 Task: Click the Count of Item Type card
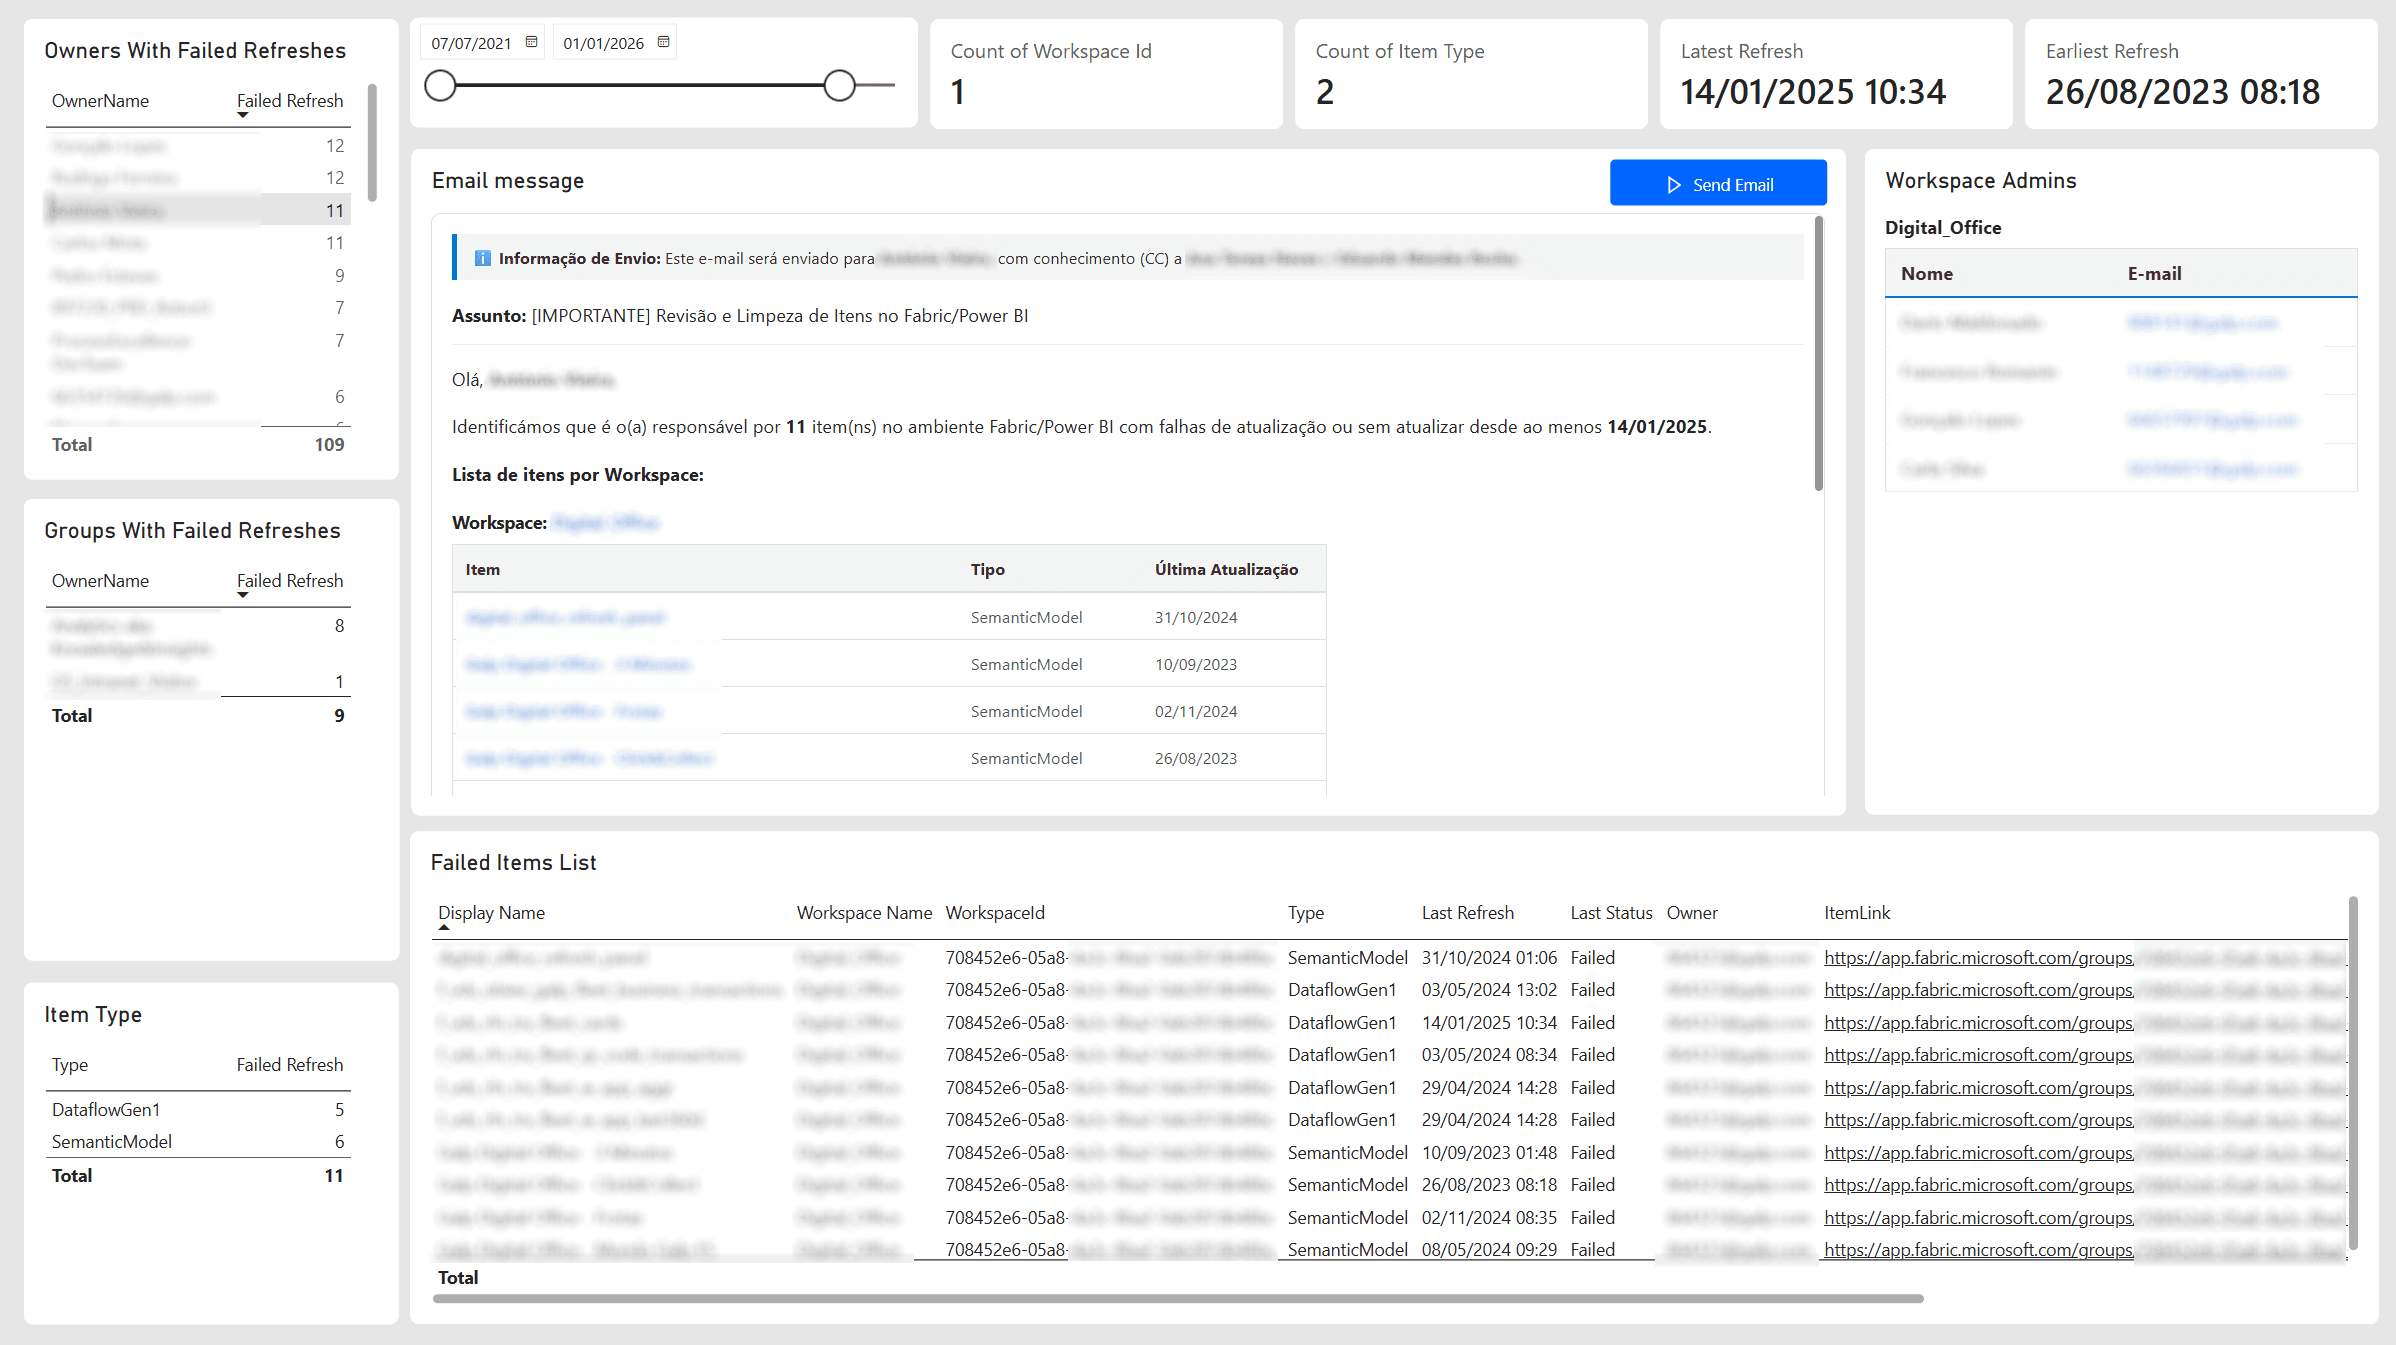tap(1471, 74)
